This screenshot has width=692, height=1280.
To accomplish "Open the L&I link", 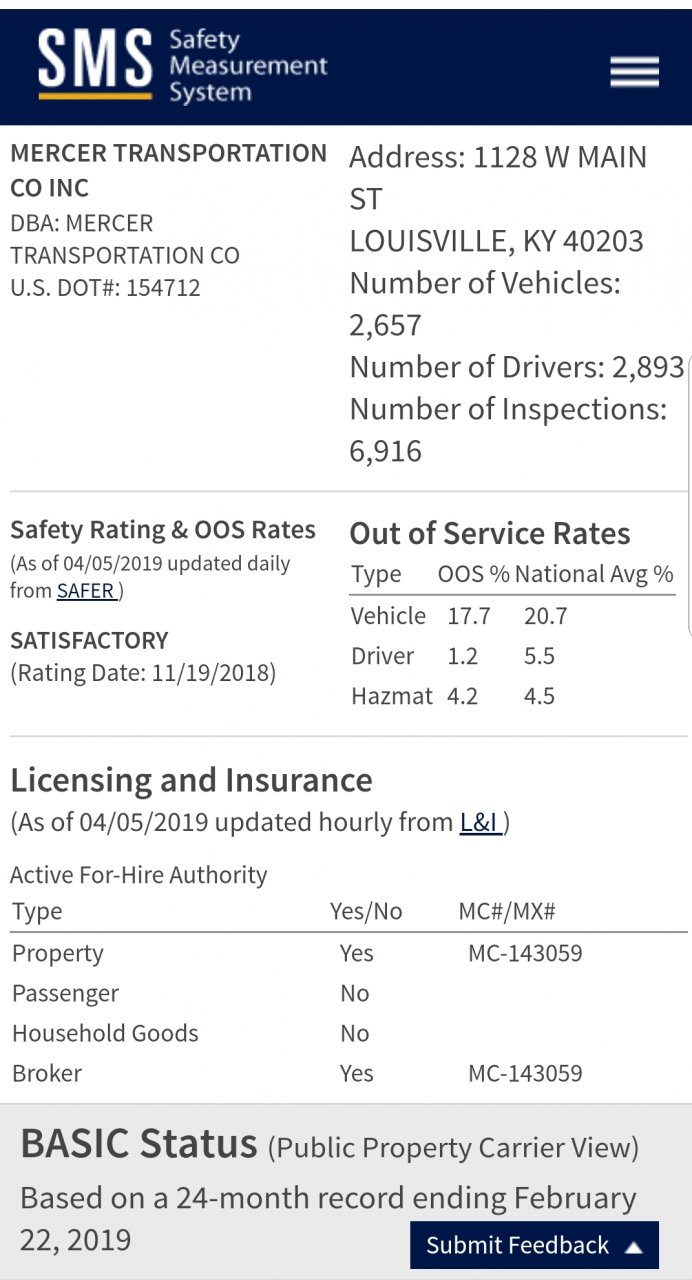I will click(x=481, y=822).
